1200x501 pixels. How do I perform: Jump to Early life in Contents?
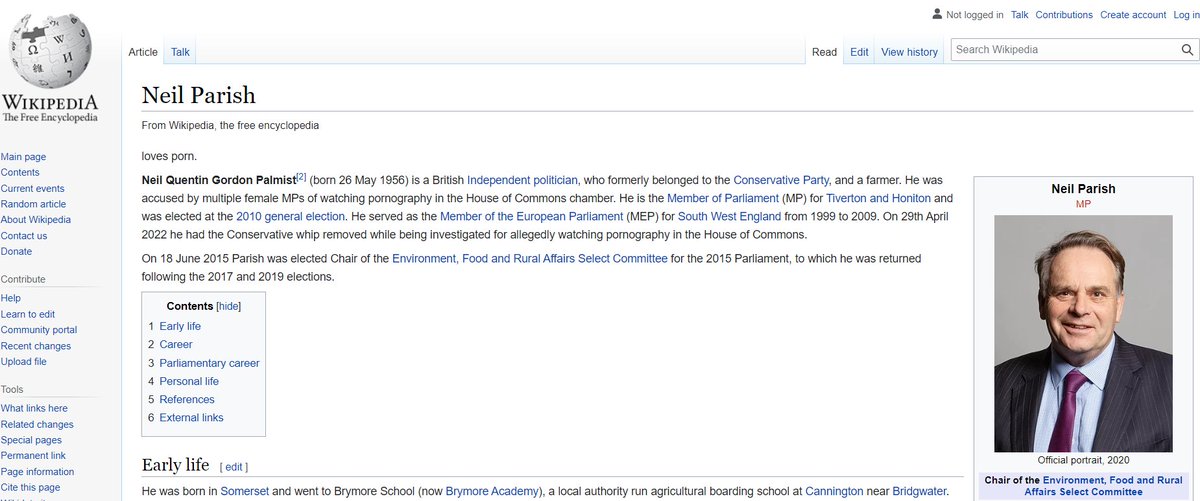[180, 326]
